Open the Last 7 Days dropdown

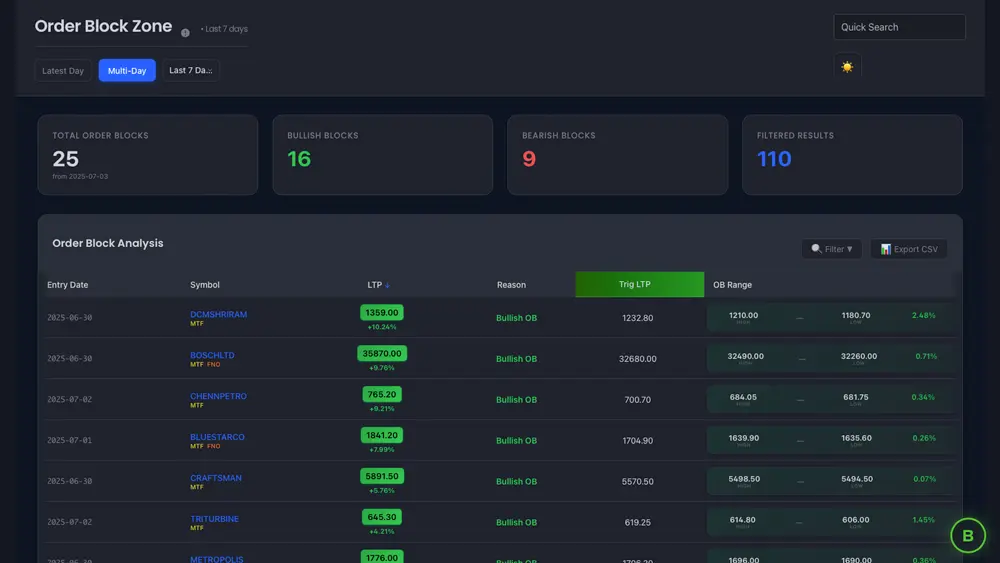tap(191, 70)
